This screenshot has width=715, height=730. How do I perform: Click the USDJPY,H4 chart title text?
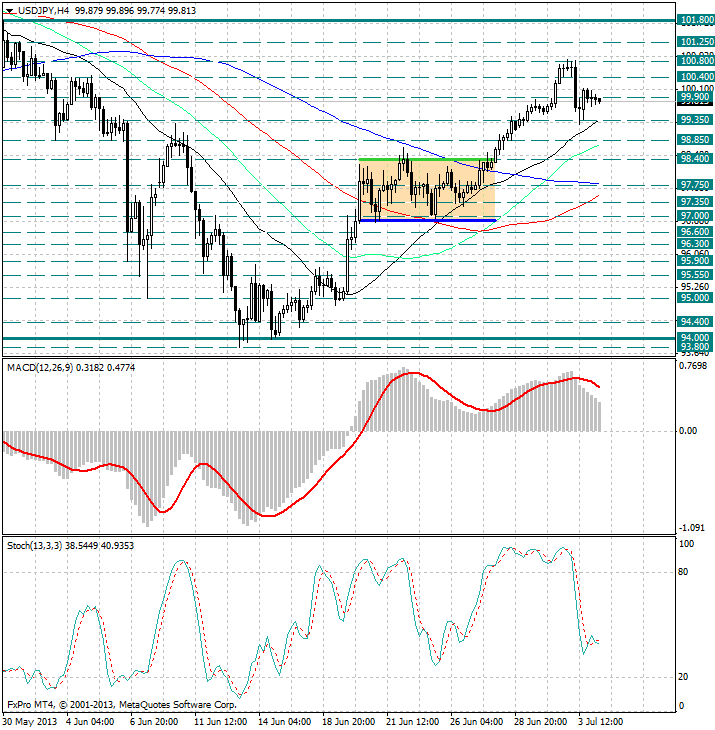43,10
